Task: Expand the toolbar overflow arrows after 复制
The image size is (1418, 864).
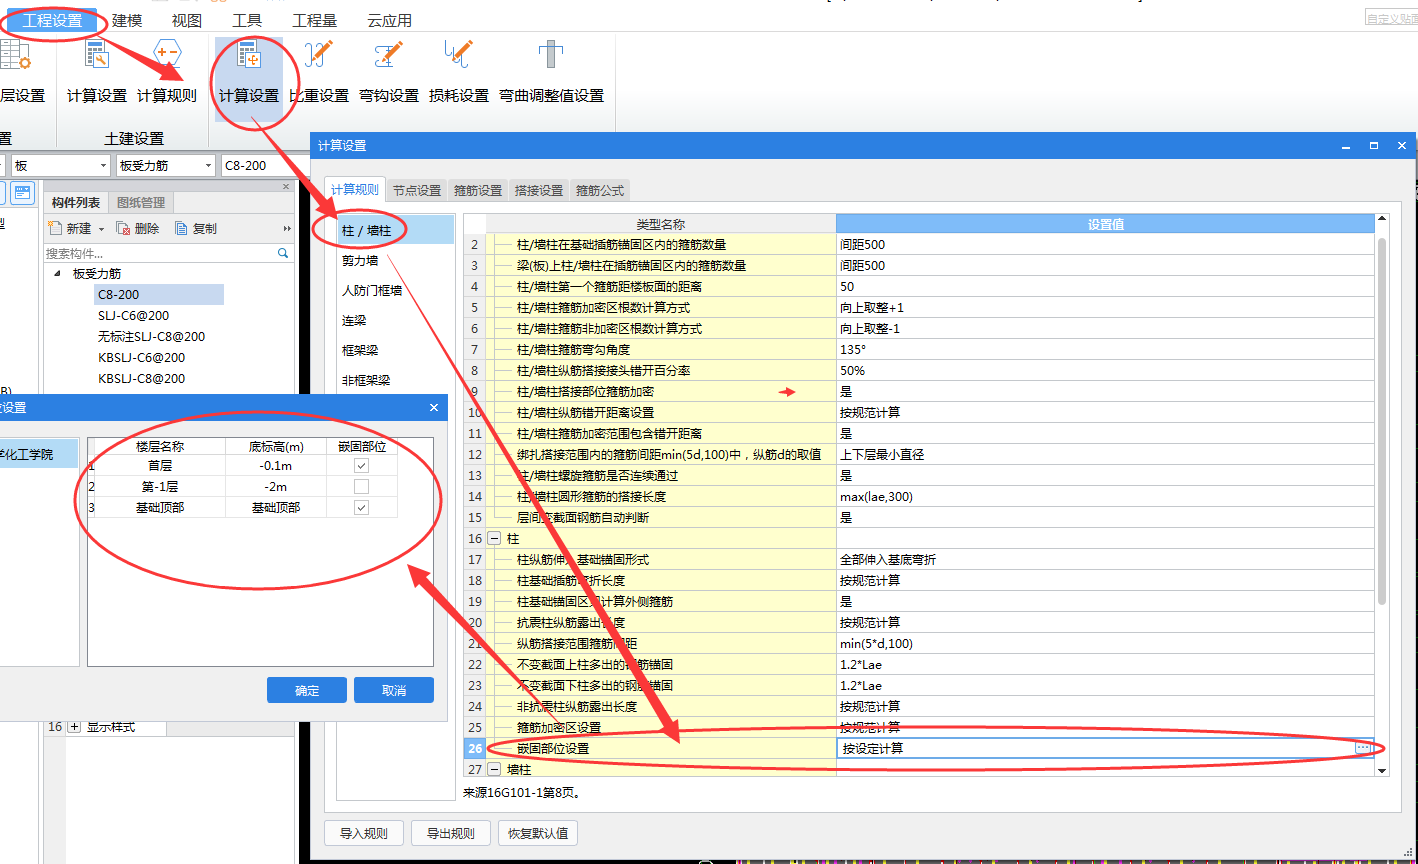Action: point(287,229)
